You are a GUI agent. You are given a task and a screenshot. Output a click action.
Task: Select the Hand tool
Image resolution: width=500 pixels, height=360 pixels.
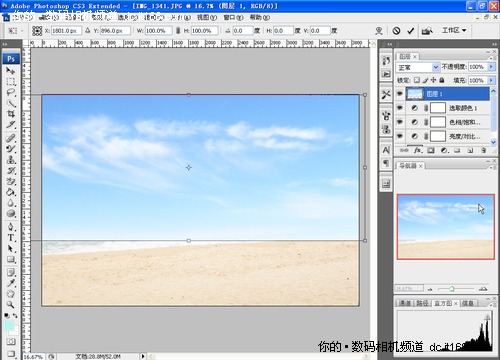10,294
